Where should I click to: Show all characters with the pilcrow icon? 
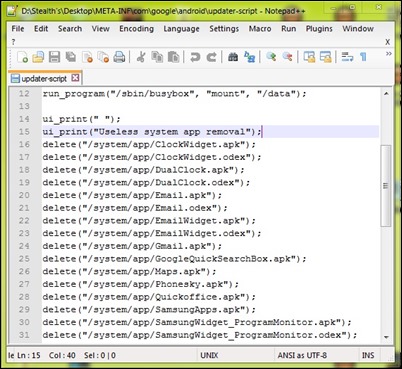363,57
